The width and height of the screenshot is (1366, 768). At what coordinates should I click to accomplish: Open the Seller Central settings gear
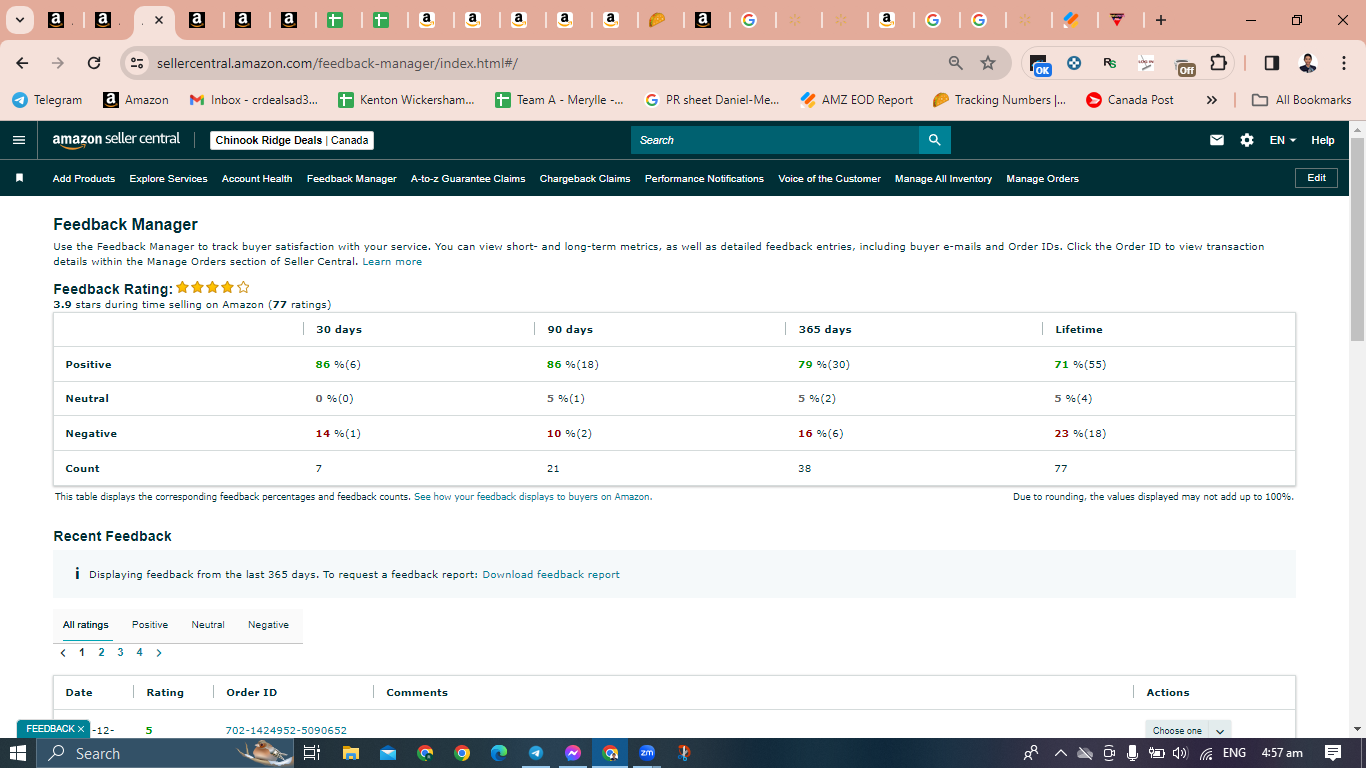pos(1247,140)
